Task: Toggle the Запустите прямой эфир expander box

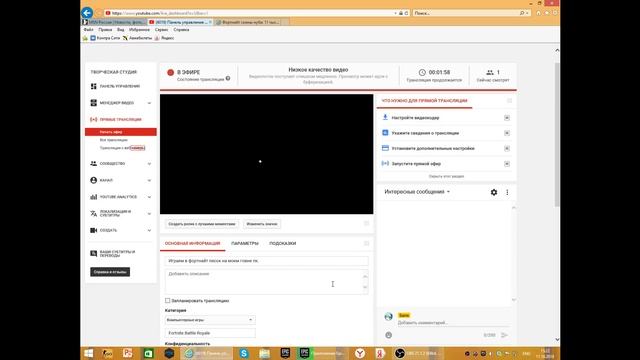Action: coord(507,164)
